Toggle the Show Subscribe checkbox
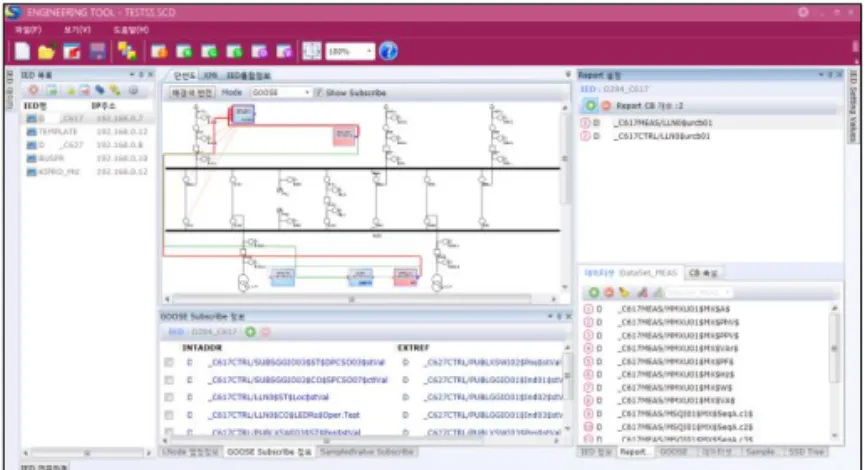The image size is (865, 470). [318, 93]
